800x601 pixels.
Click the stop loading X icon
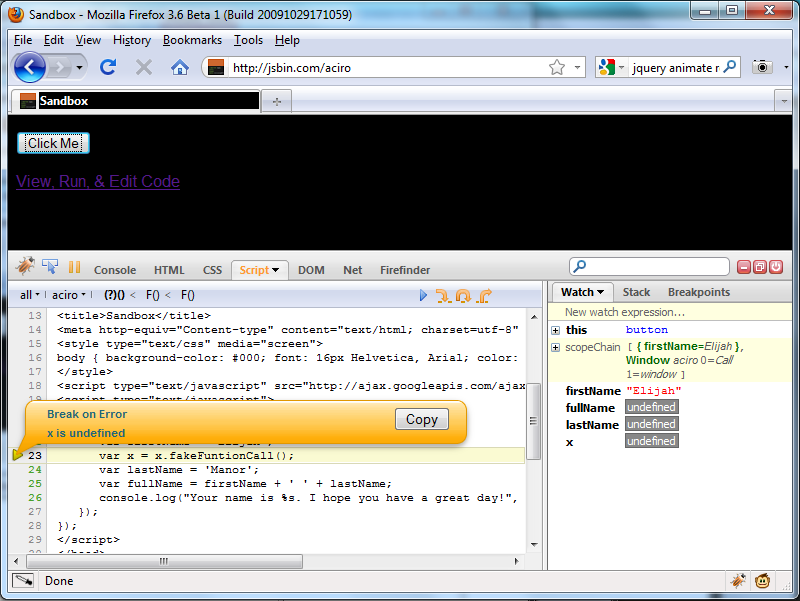[144, 67]
